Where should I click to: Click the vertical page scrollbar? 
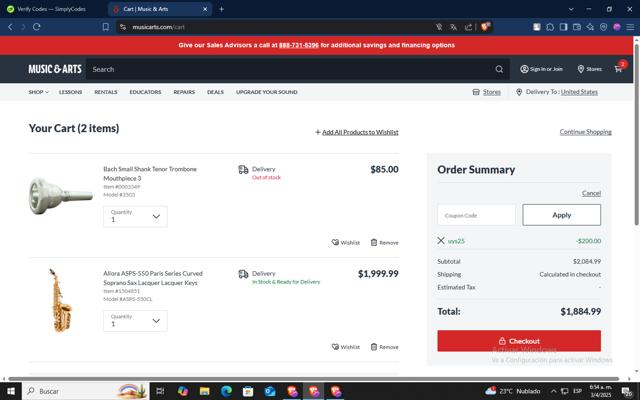pyautogui.click(x=636, y=135)
